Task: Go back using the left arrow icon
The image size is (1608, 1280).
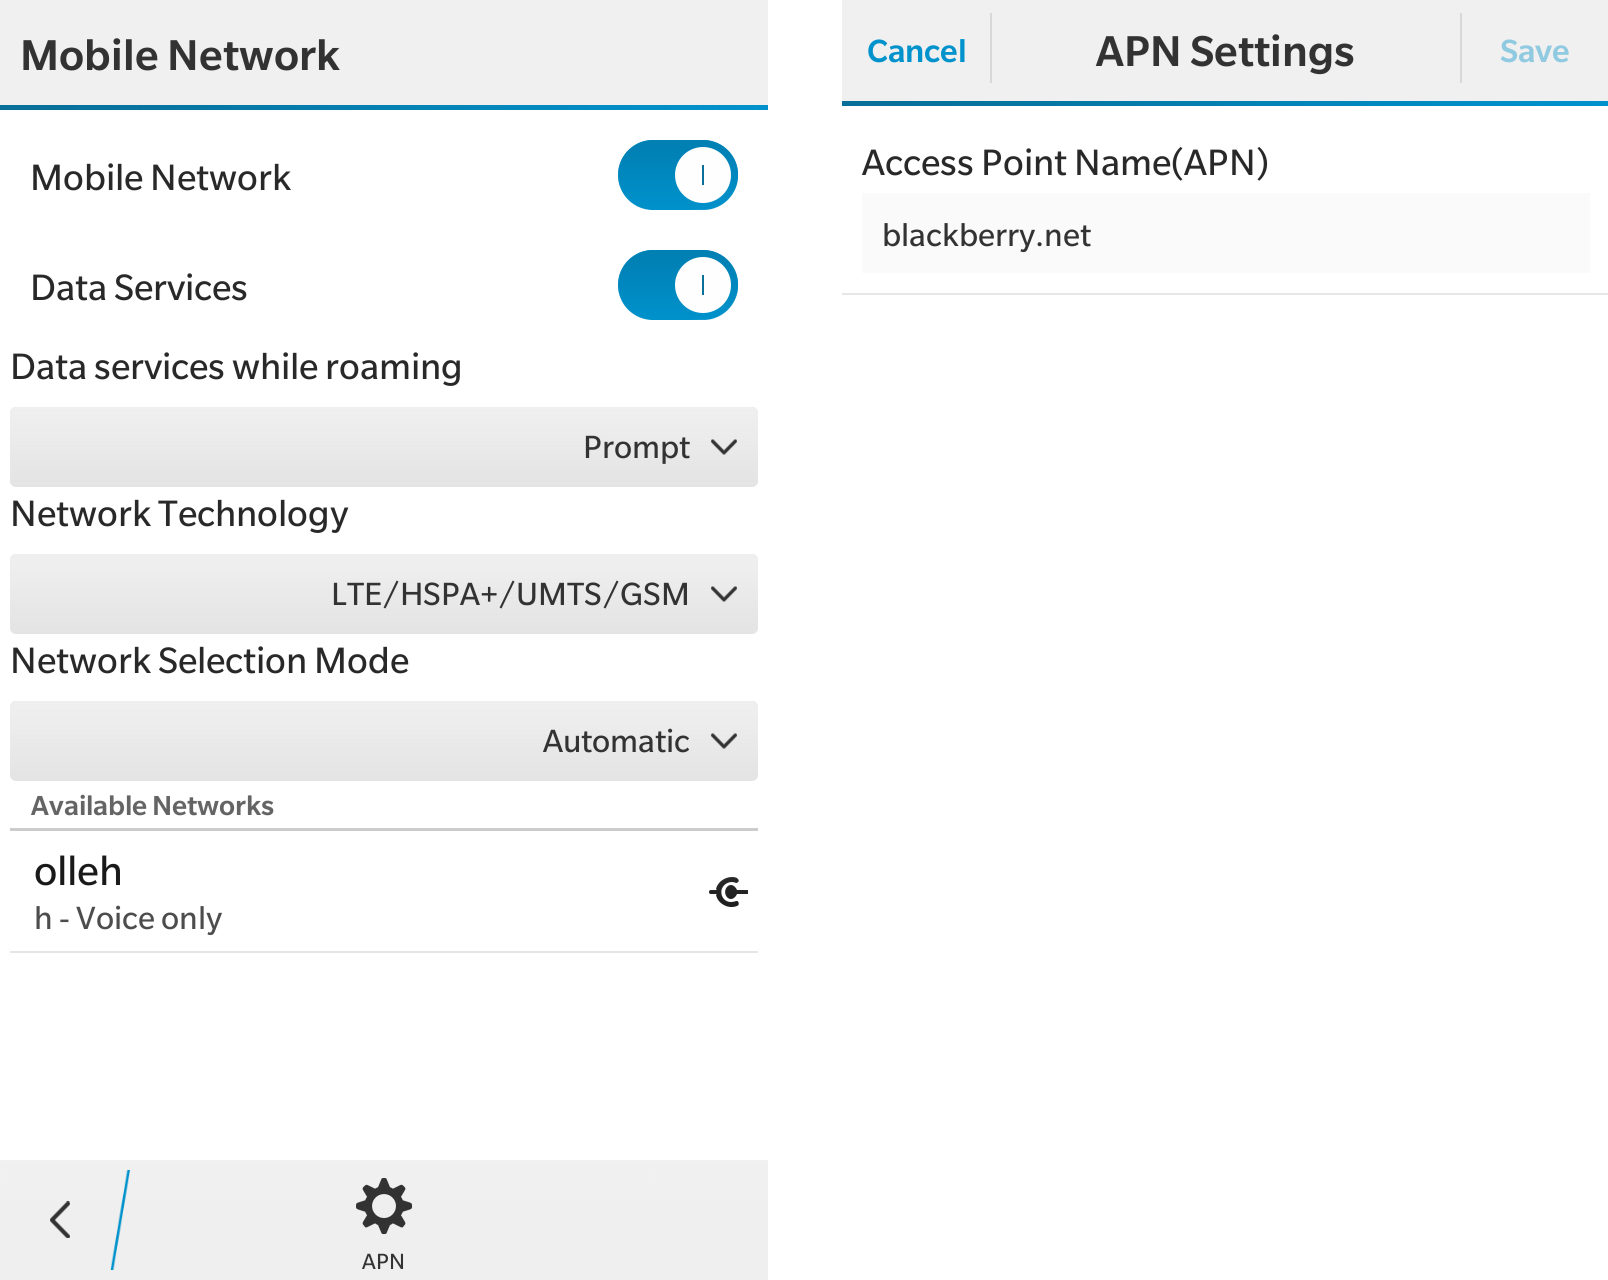Action: [61, 1219]
